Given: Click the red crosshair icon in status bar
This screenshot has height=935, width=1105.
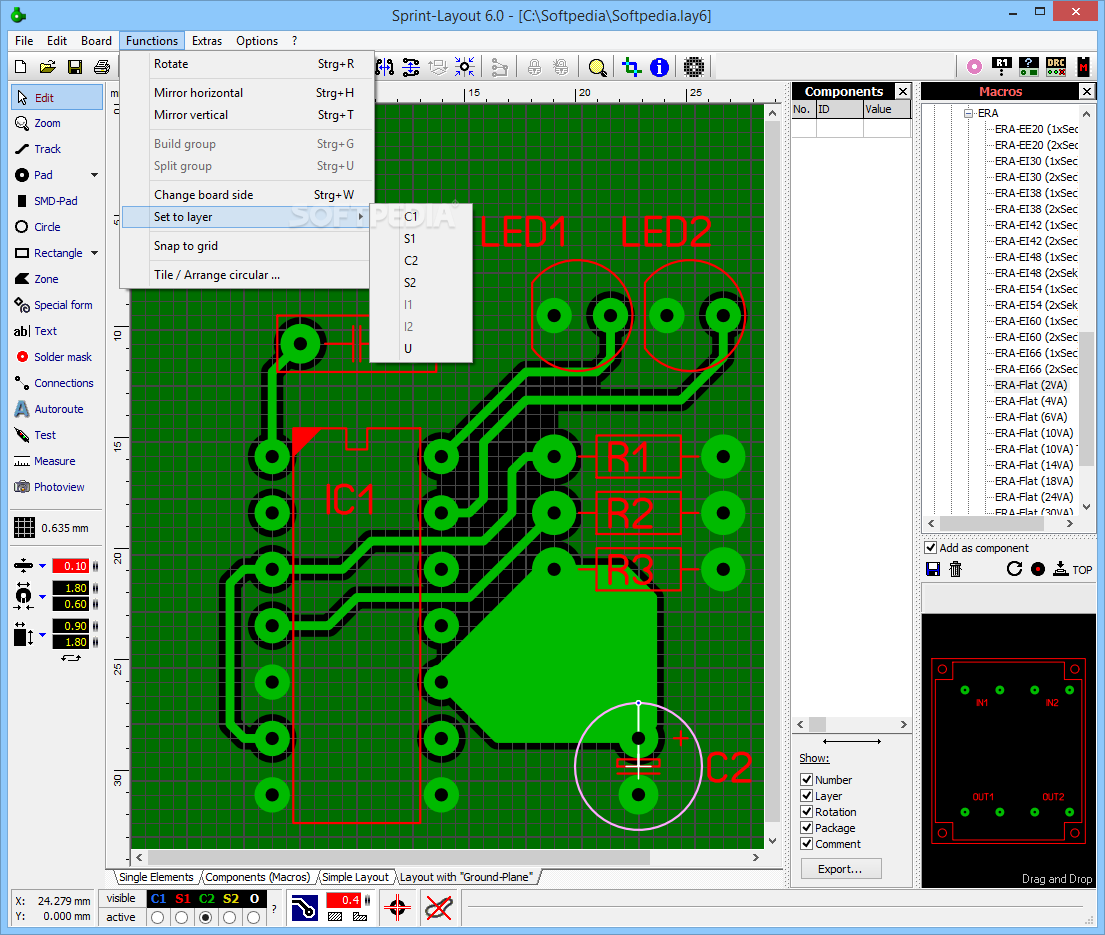Looking at the screenshot, I should click(397, 908).
